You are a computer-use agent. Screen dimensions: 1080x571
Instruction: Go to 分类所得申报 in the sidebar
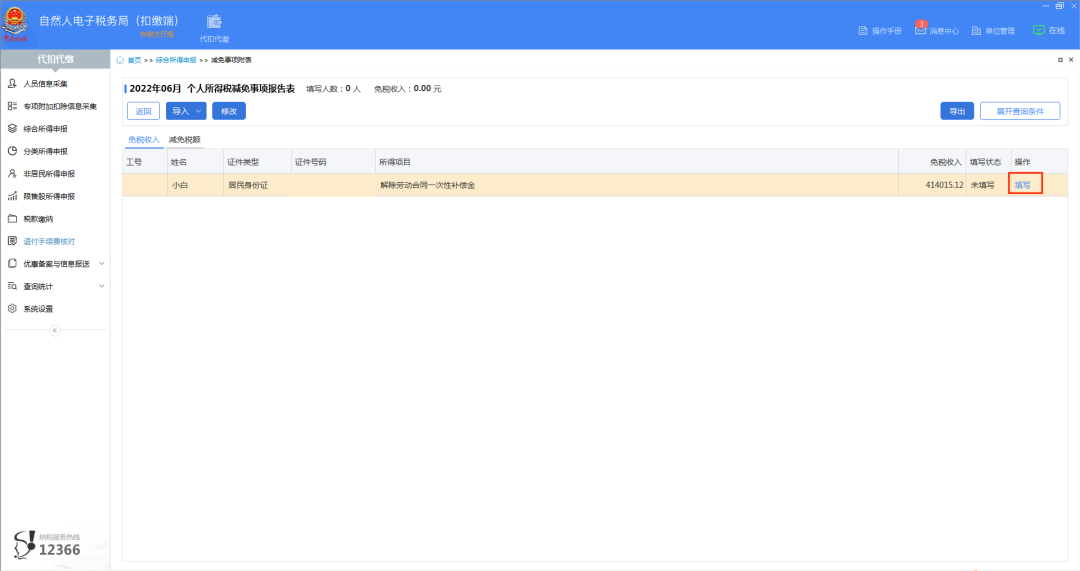[x=45, y=151]
